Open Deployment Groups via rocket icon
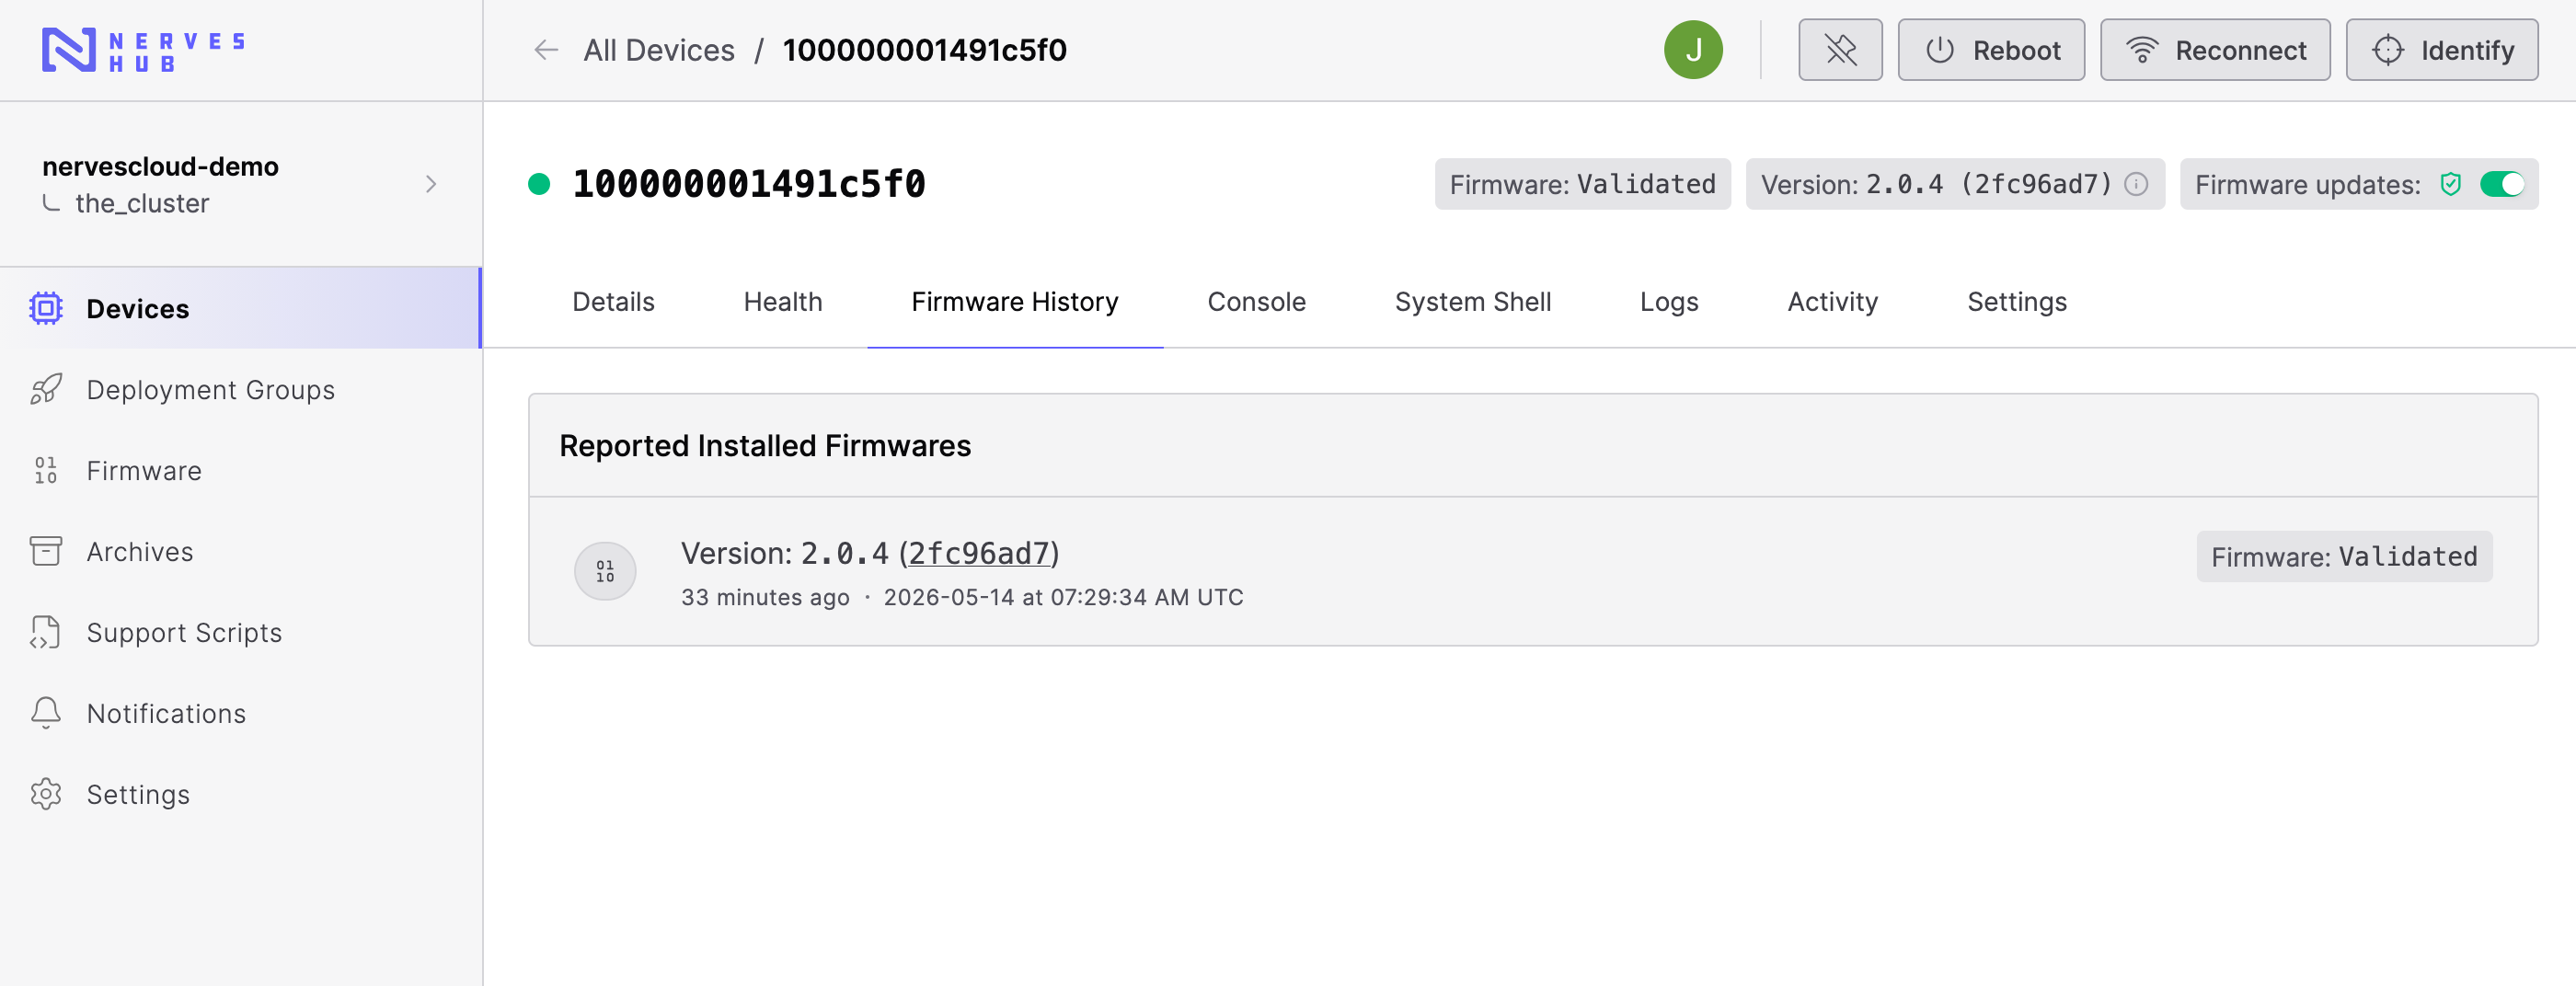2576x986 pixels. click(46, 389)
